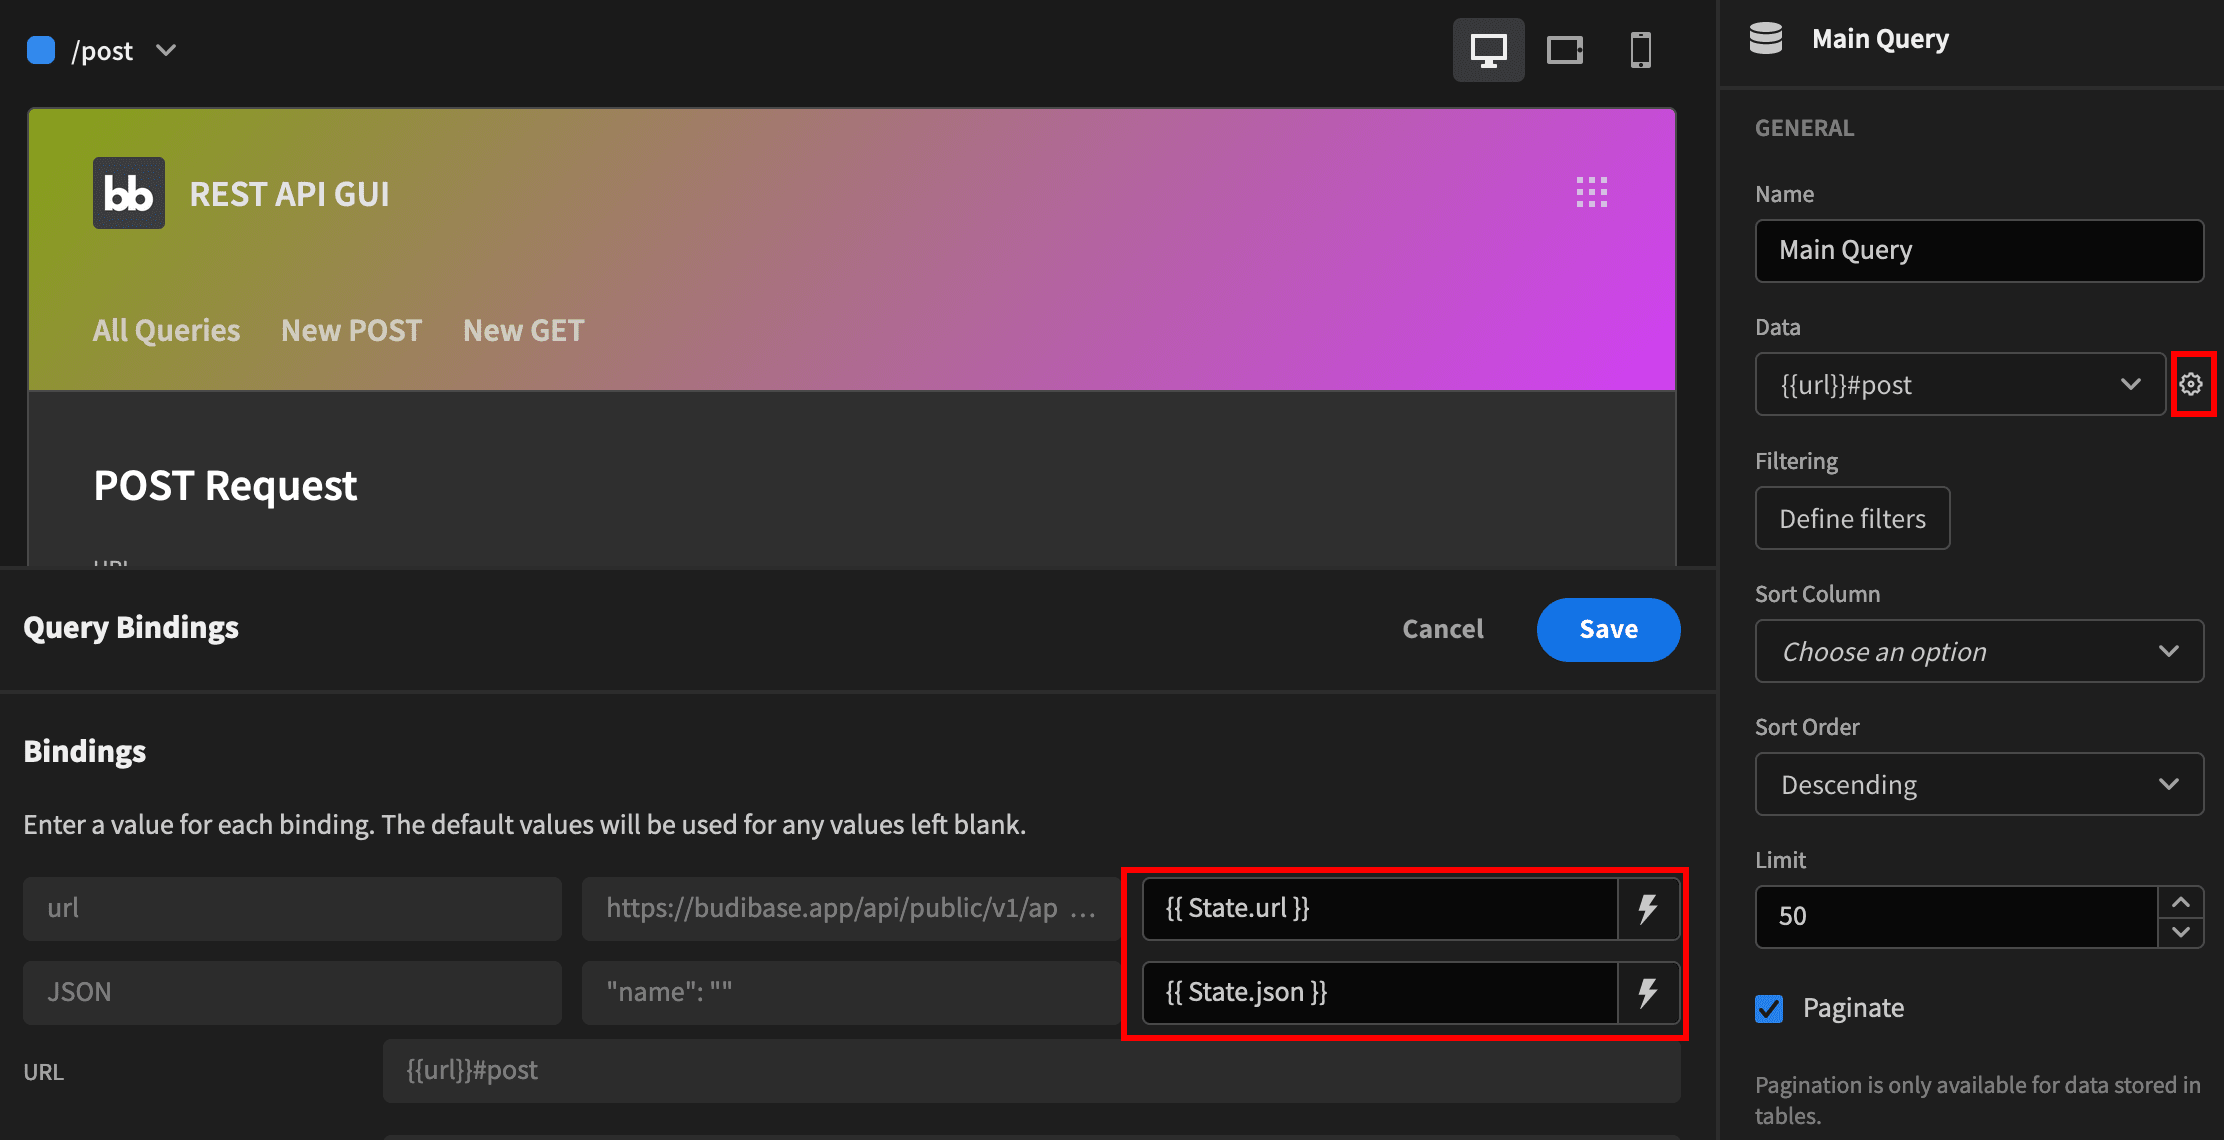This screenshot has height=1140, width=2224.
Task: Click the Limit number field
Action: tap(1957, 917)
